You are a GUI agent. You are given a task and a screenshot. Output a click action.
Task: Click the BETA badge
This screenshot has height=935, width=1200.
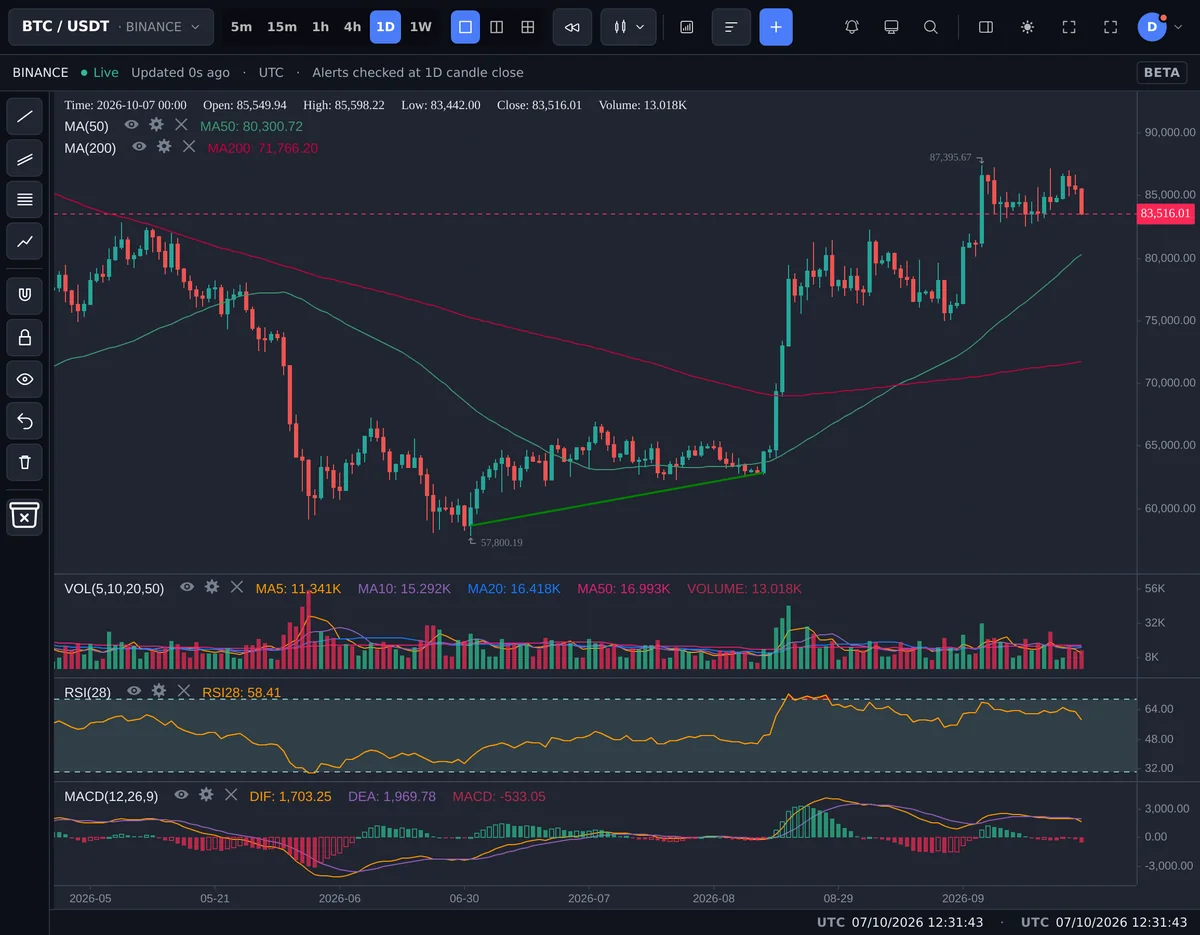tap(1161, 72)
